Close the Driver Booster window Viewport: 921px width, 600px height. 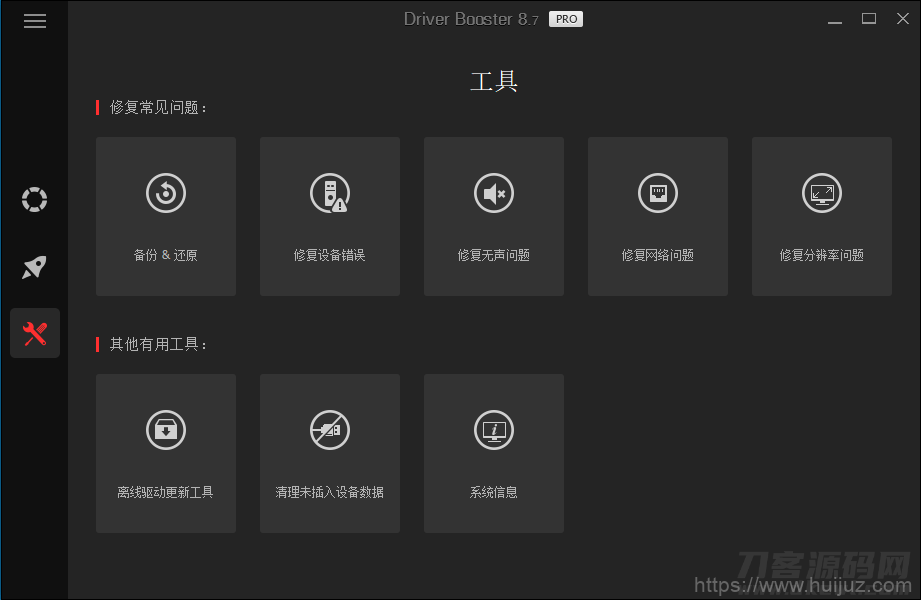point(903,19)
